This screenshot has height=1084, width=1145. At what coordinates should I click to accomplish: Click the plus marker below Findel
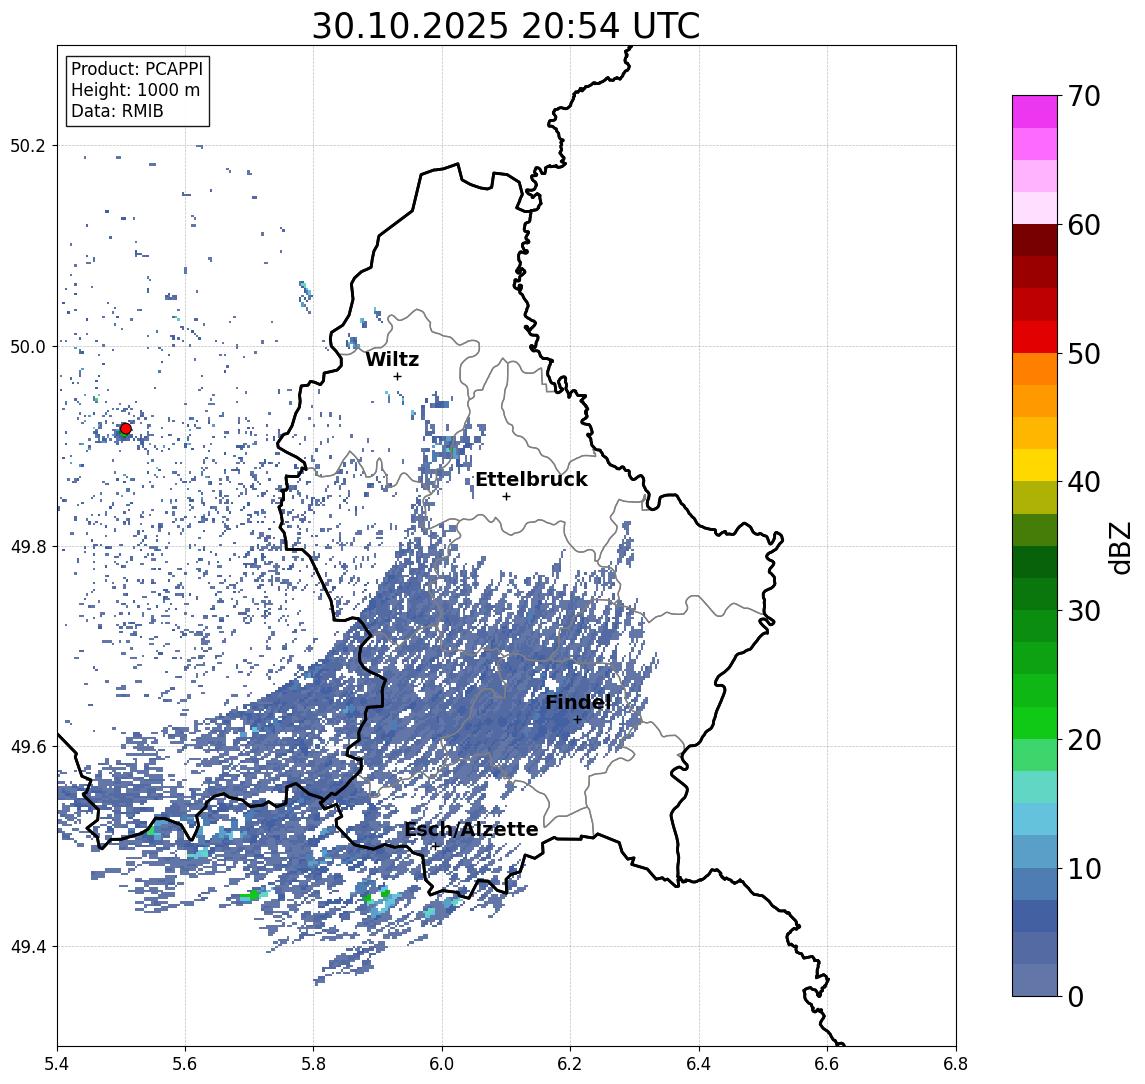click(x=577, y=720)
